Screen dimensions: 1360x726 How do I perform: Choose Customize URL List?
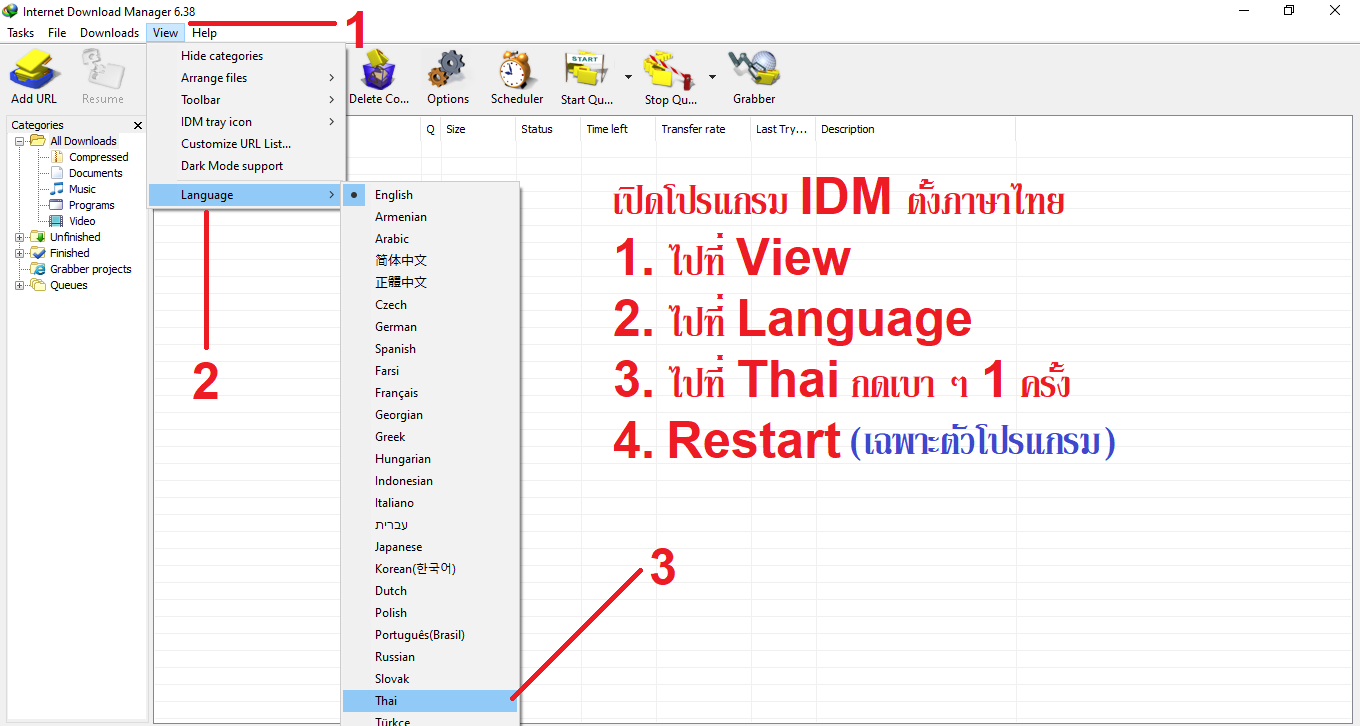pyautogui.click(x=247, y=144)
